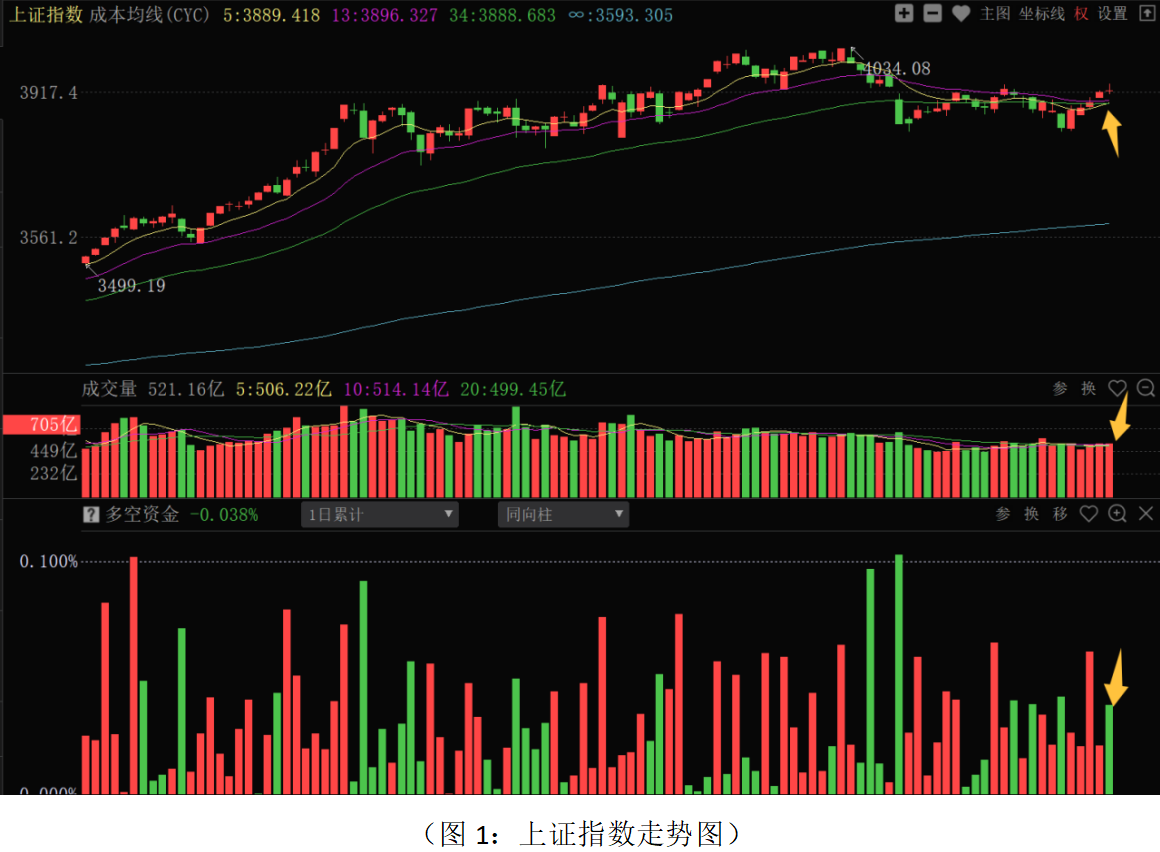Click the 成本均线(CYC) indicator label

tap(150, 15)
